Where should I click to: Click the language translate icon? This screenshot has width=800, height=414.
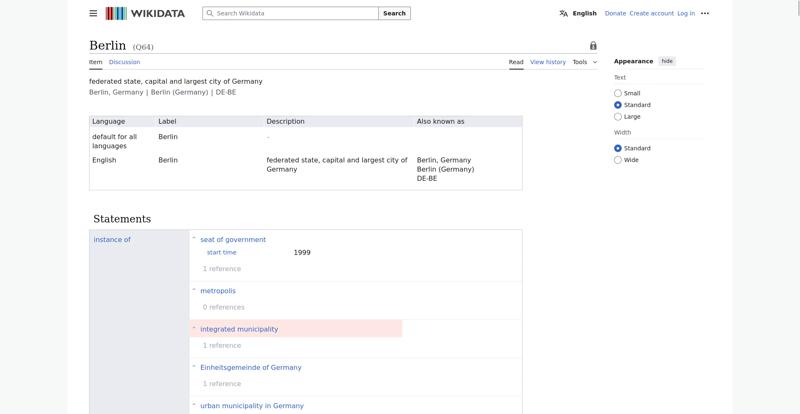[563, 13]
